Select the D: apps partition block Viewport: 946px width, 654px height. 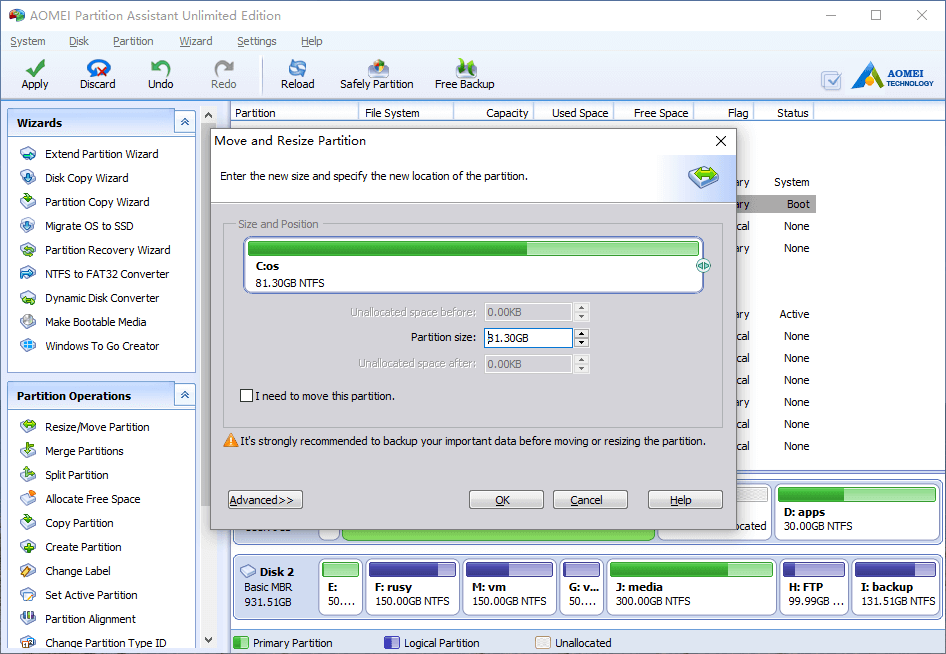click(857, 512)
